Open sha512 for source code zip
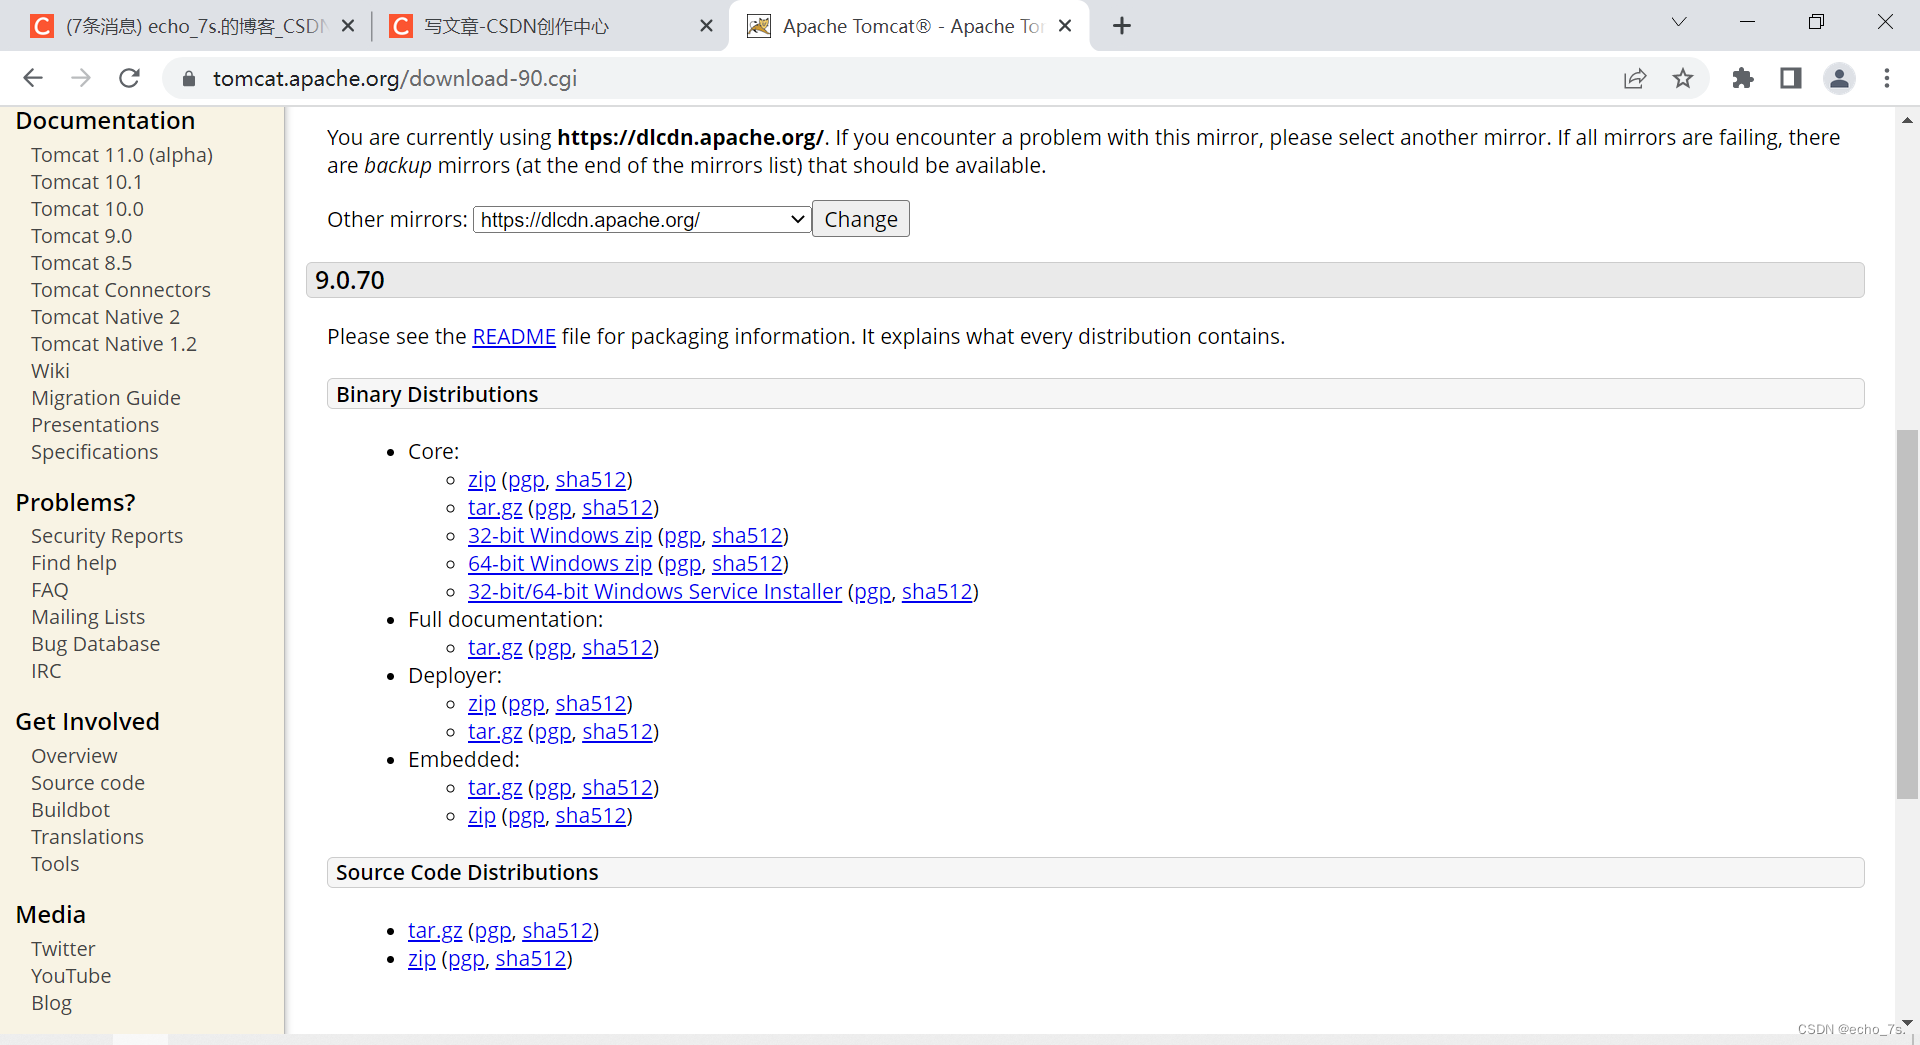 coord(531,959)
